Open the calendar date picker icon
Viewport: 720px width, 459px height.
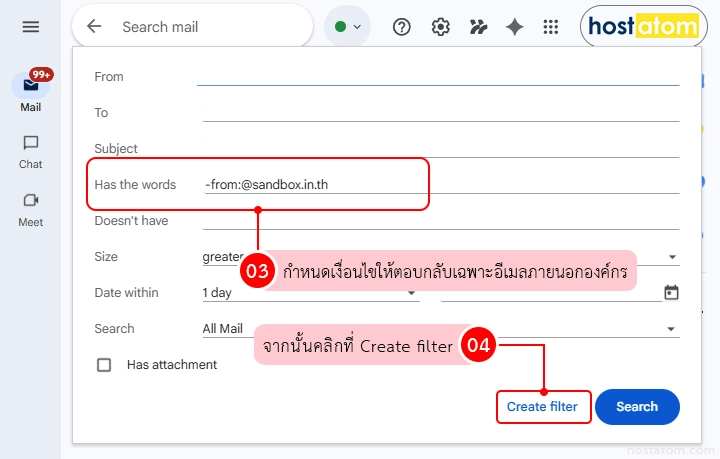(x=671, y=292)
